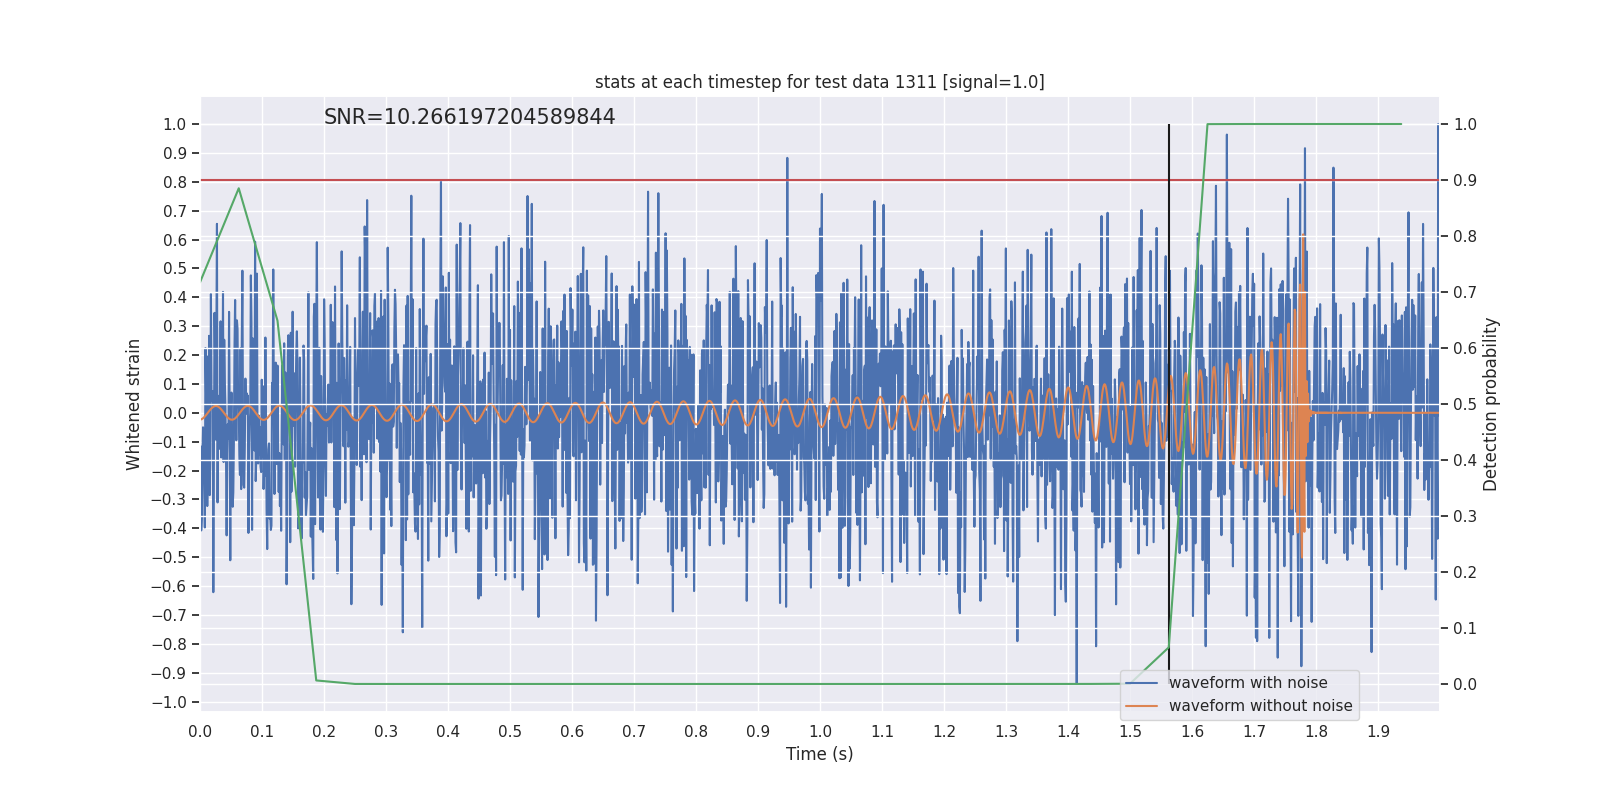
Task: Select Time axis tick label 0.4
Action: tap(448, 732)
